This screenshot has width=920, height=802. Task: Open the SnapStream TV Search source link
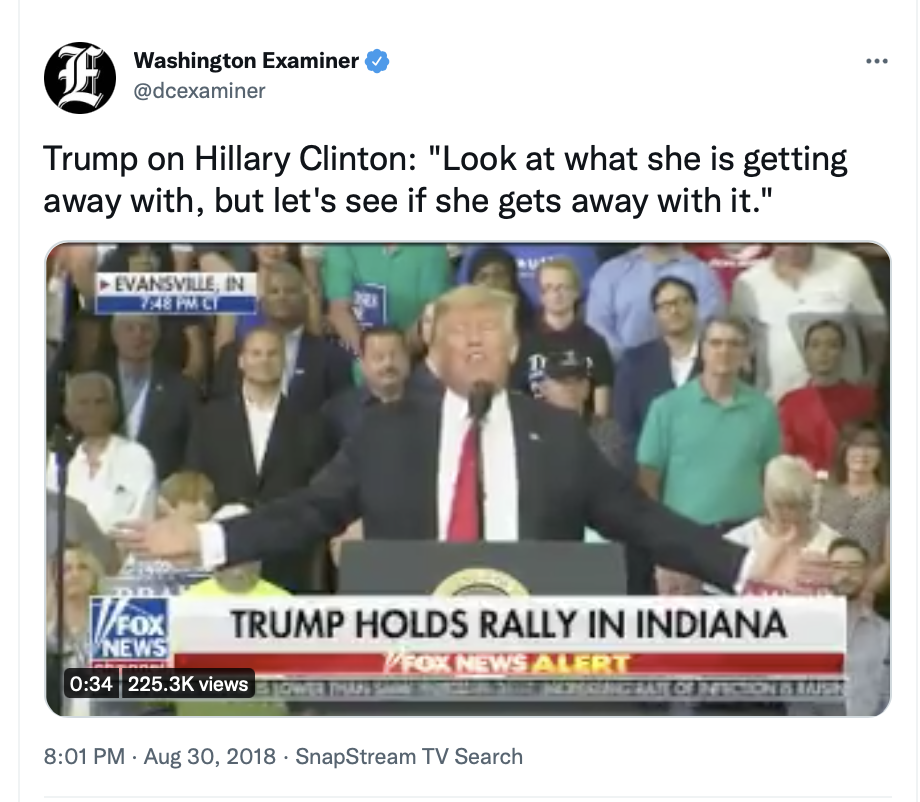pyautogui.click(x=409, y=756)
